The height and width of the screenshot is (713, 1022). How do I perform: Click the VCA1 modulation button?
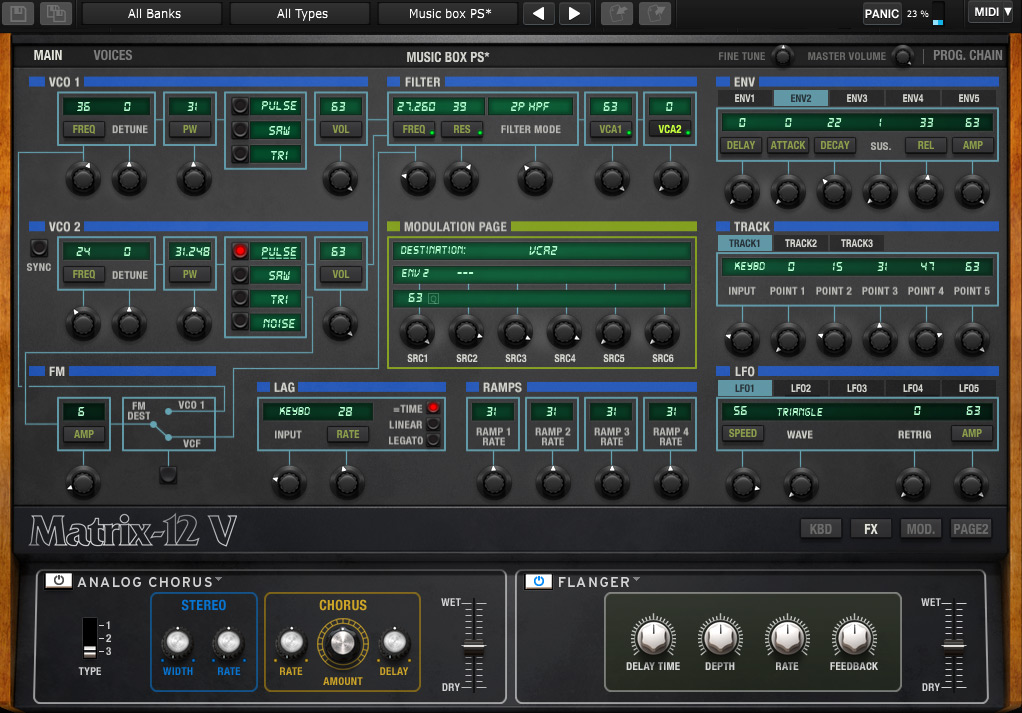pyautogui.click(x=611, y=129)
